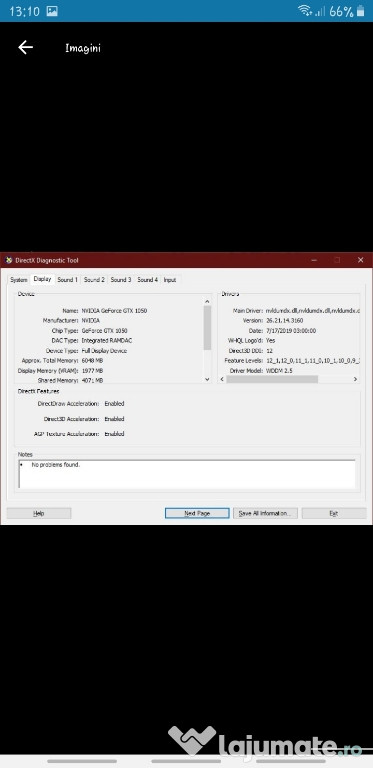The width and height of the screenshot is (373, 768).
Task: Click the Feature Levels value
Action: [x=313, y=360]
